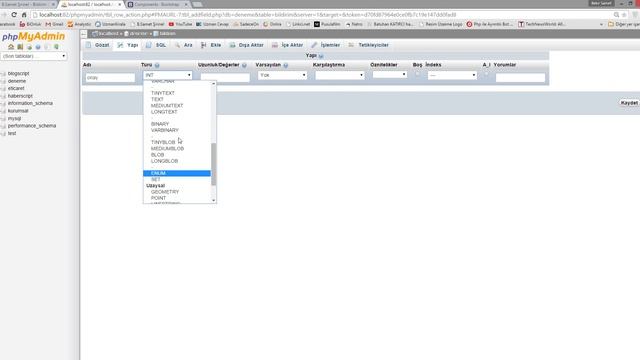Open the Varsayılan dropdown showing Yok
This screenshot has height=360, width=640.
282,75
